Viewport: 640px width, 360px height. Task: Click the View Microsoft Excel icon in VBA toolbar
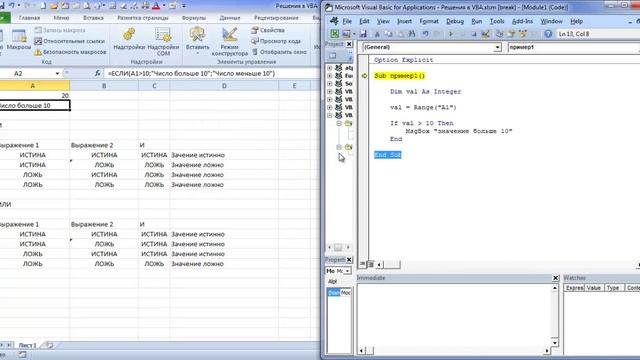click(x=335, y=34)
